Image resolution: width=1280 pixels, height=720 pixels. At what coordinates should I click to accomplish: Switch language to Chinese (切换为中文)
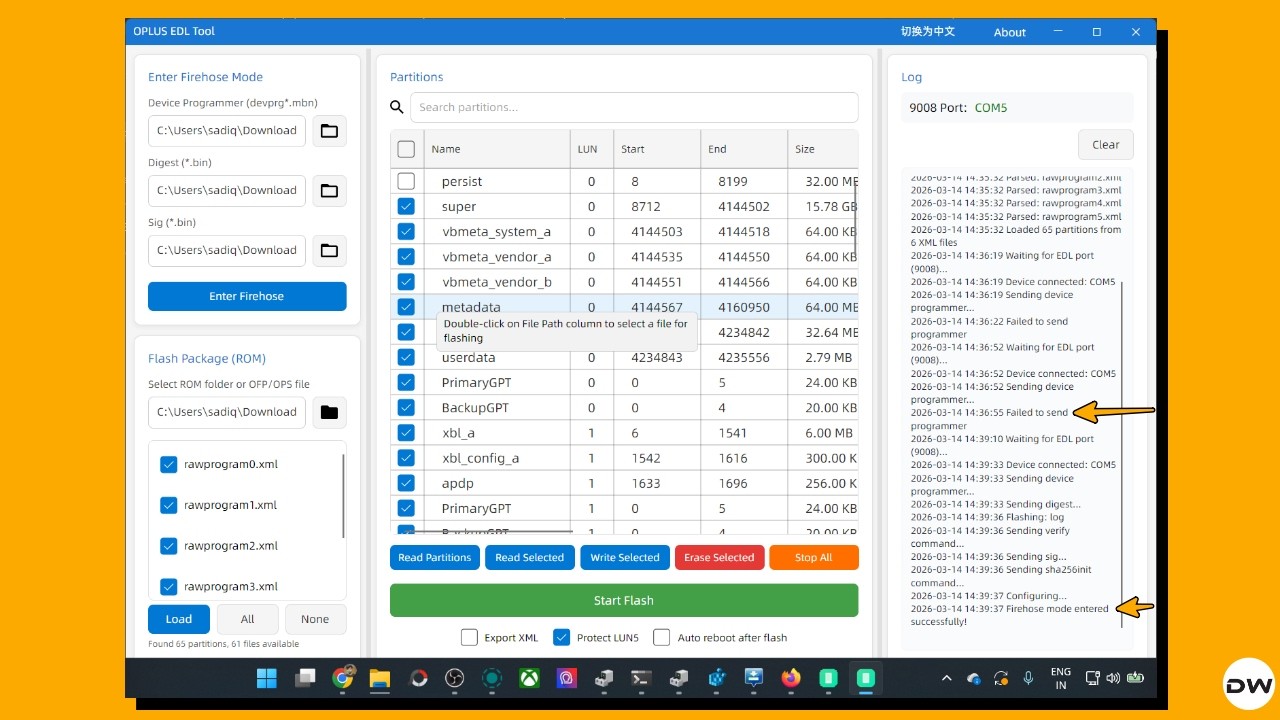click(x=928, y=32)
